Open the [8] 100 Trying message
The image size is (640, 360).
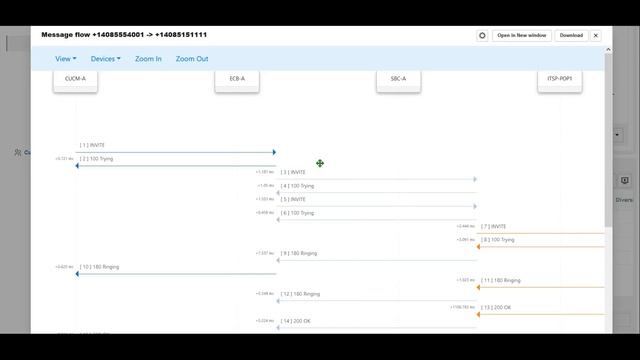[498, 240]
